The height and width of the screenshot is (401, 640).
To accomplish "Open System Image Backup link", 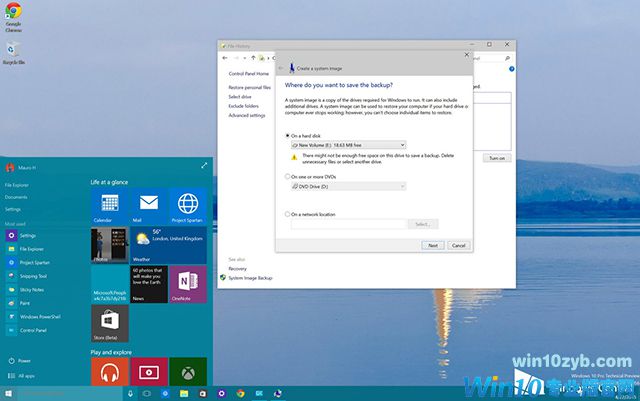I will point(250,278).
